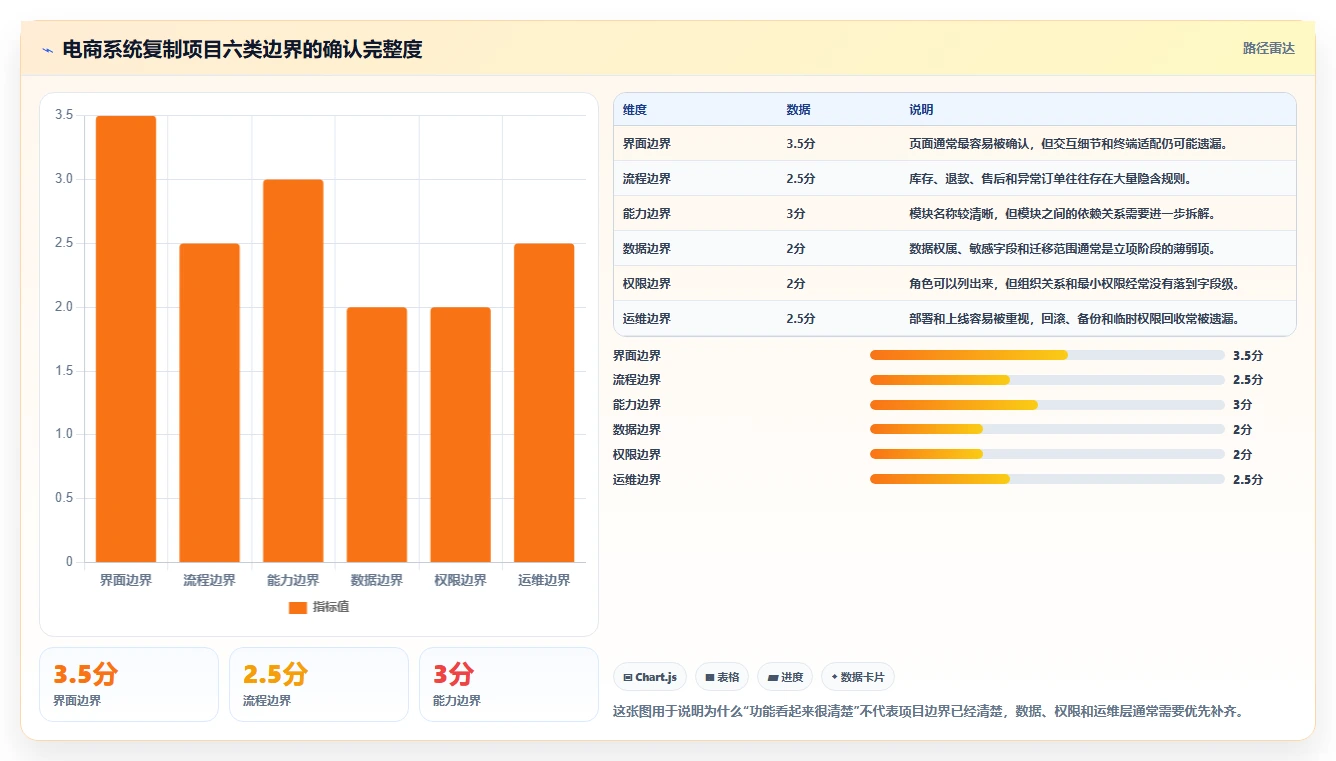Click the 运维边界 chart bar
Viewport: 1336px width, 761px height.
544,403
